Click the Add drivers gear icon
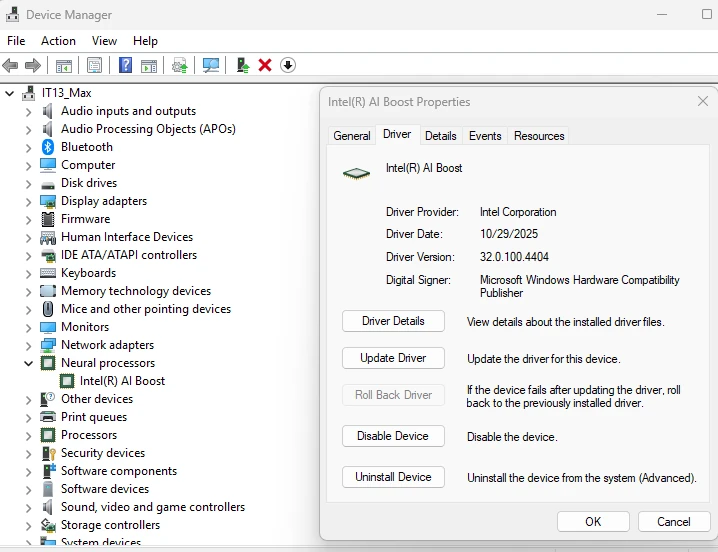The height and width of the screenshot is (552, 718). [x=180, y=66]
